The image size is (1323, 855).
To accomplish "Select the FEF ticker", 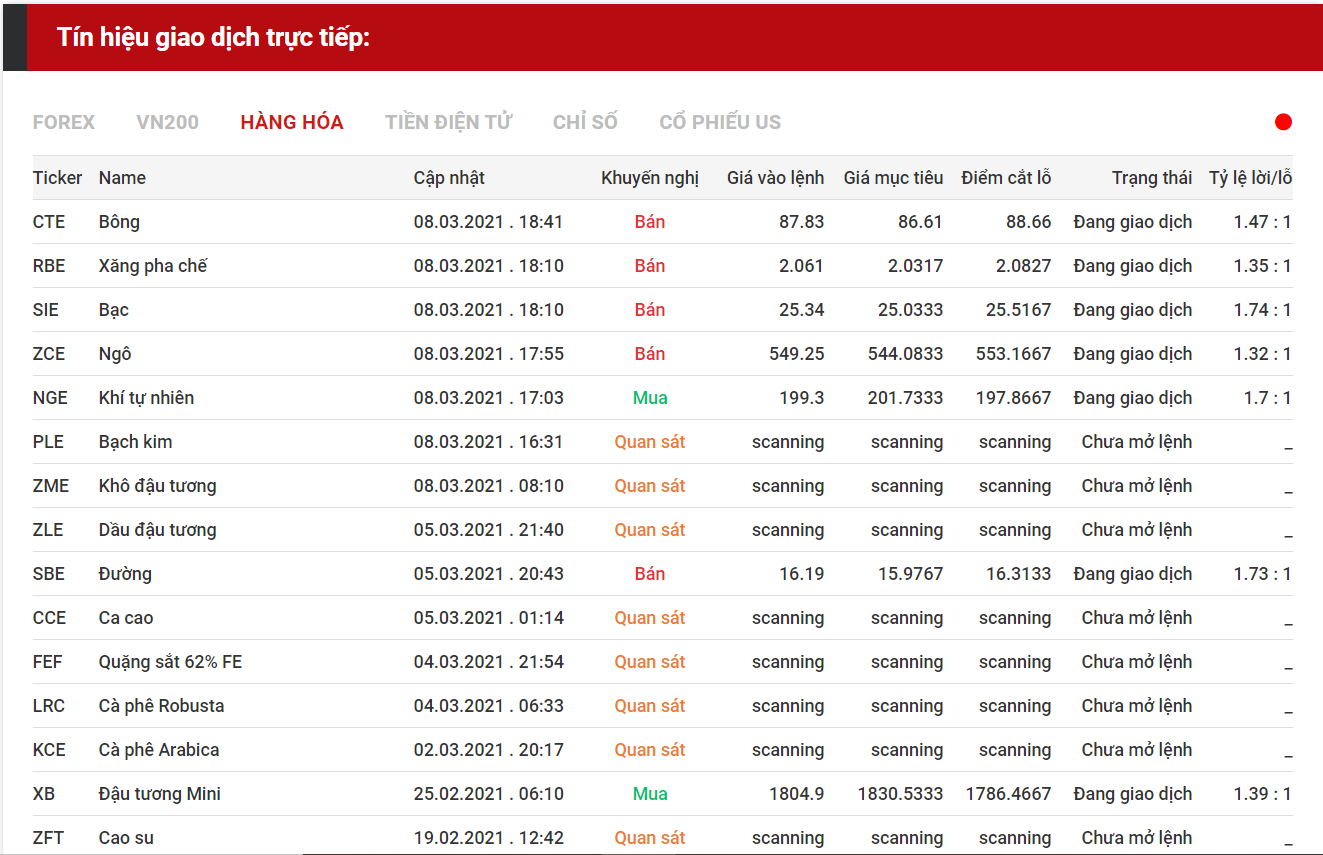I will 48,662.
